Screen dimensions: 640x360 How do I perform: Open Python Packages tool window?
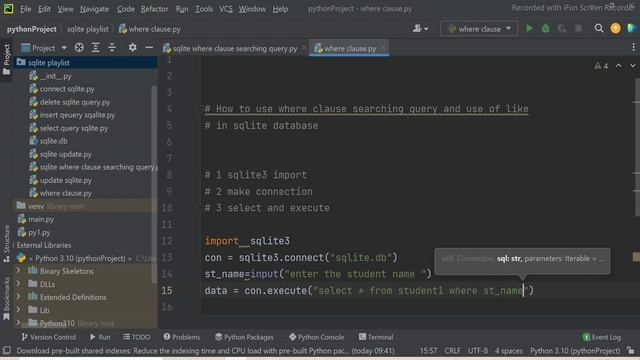tap(244, 337)
